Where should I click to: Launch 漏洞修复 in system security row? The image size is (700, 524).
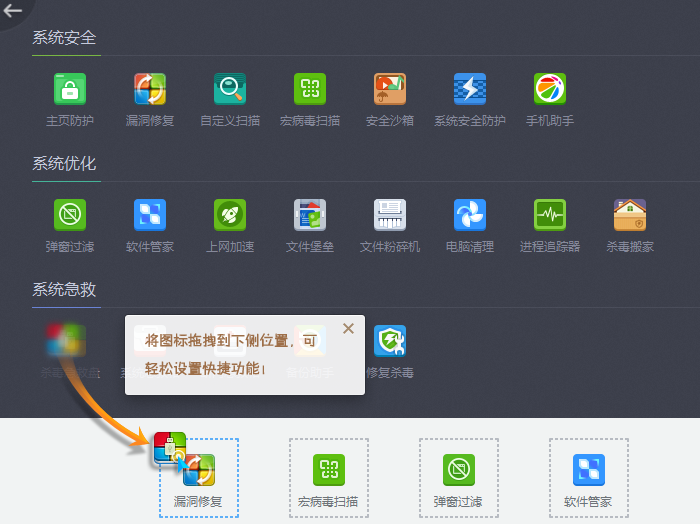coord(150,90)
